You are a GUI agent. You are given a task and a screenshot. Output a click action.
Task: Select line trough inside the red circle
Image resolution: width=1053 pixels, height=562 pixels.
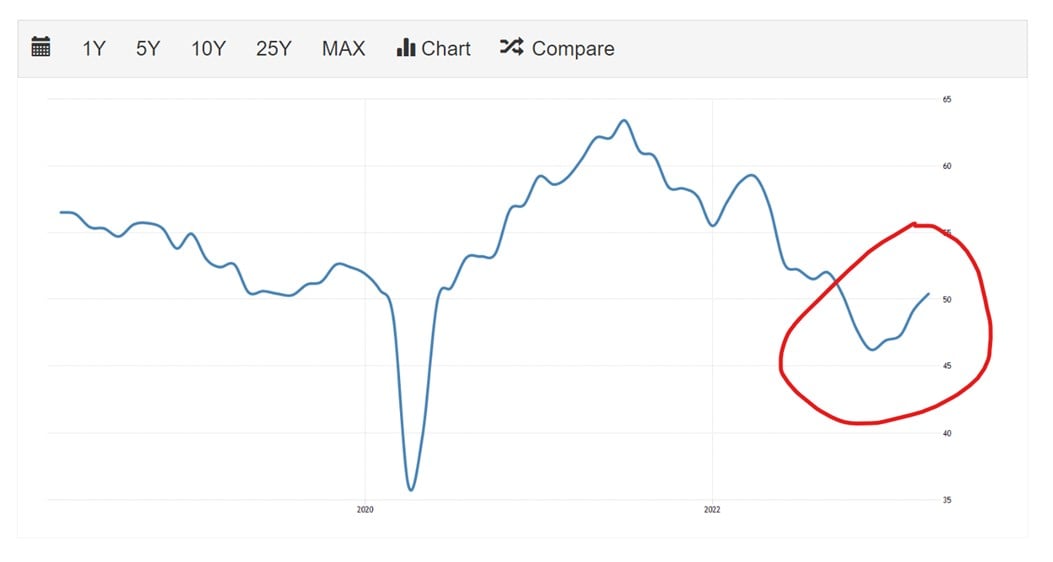[872, 349]
